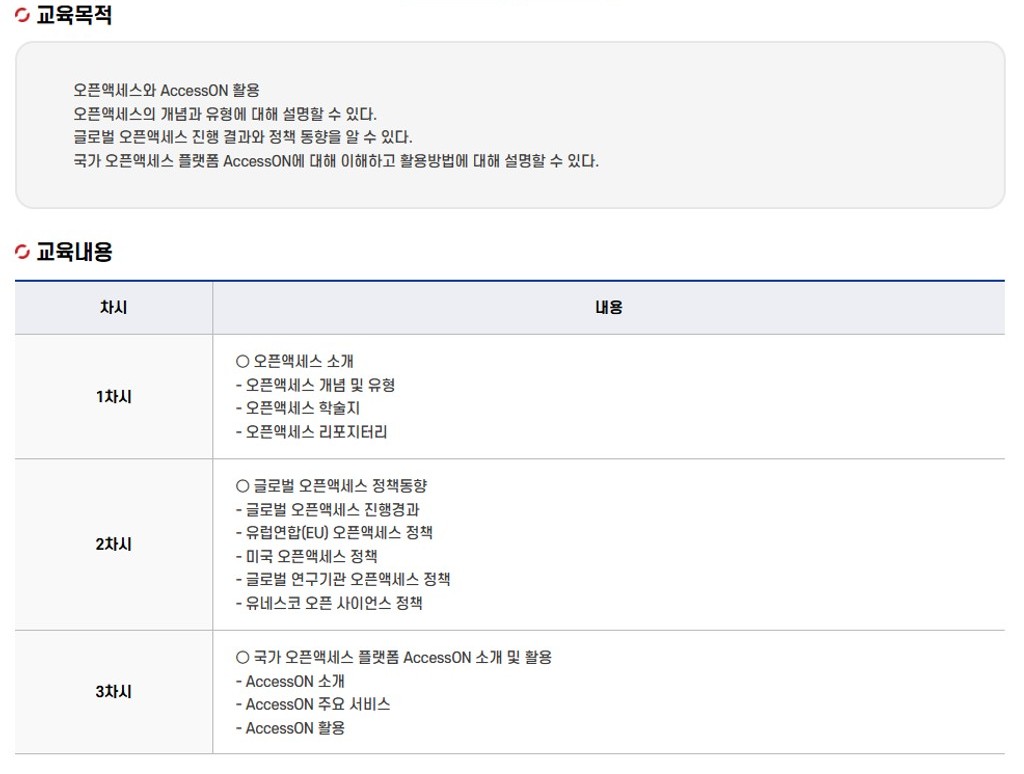Viewport: 1024px width, 774px height.
Task: Select the 교육목적 section heading
Action: coord(74,16)
